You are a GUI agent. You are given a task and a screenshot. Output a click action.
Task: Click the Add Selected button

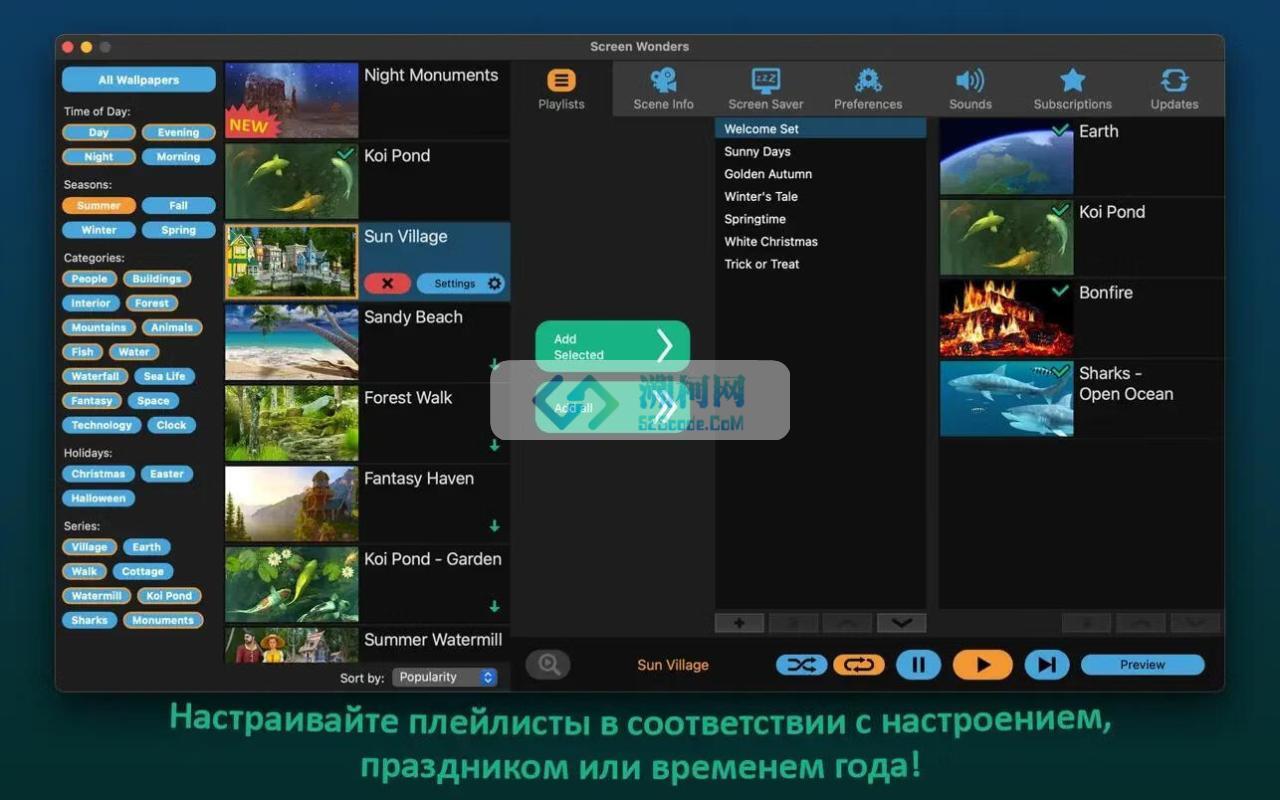click(x=612, y=346)
